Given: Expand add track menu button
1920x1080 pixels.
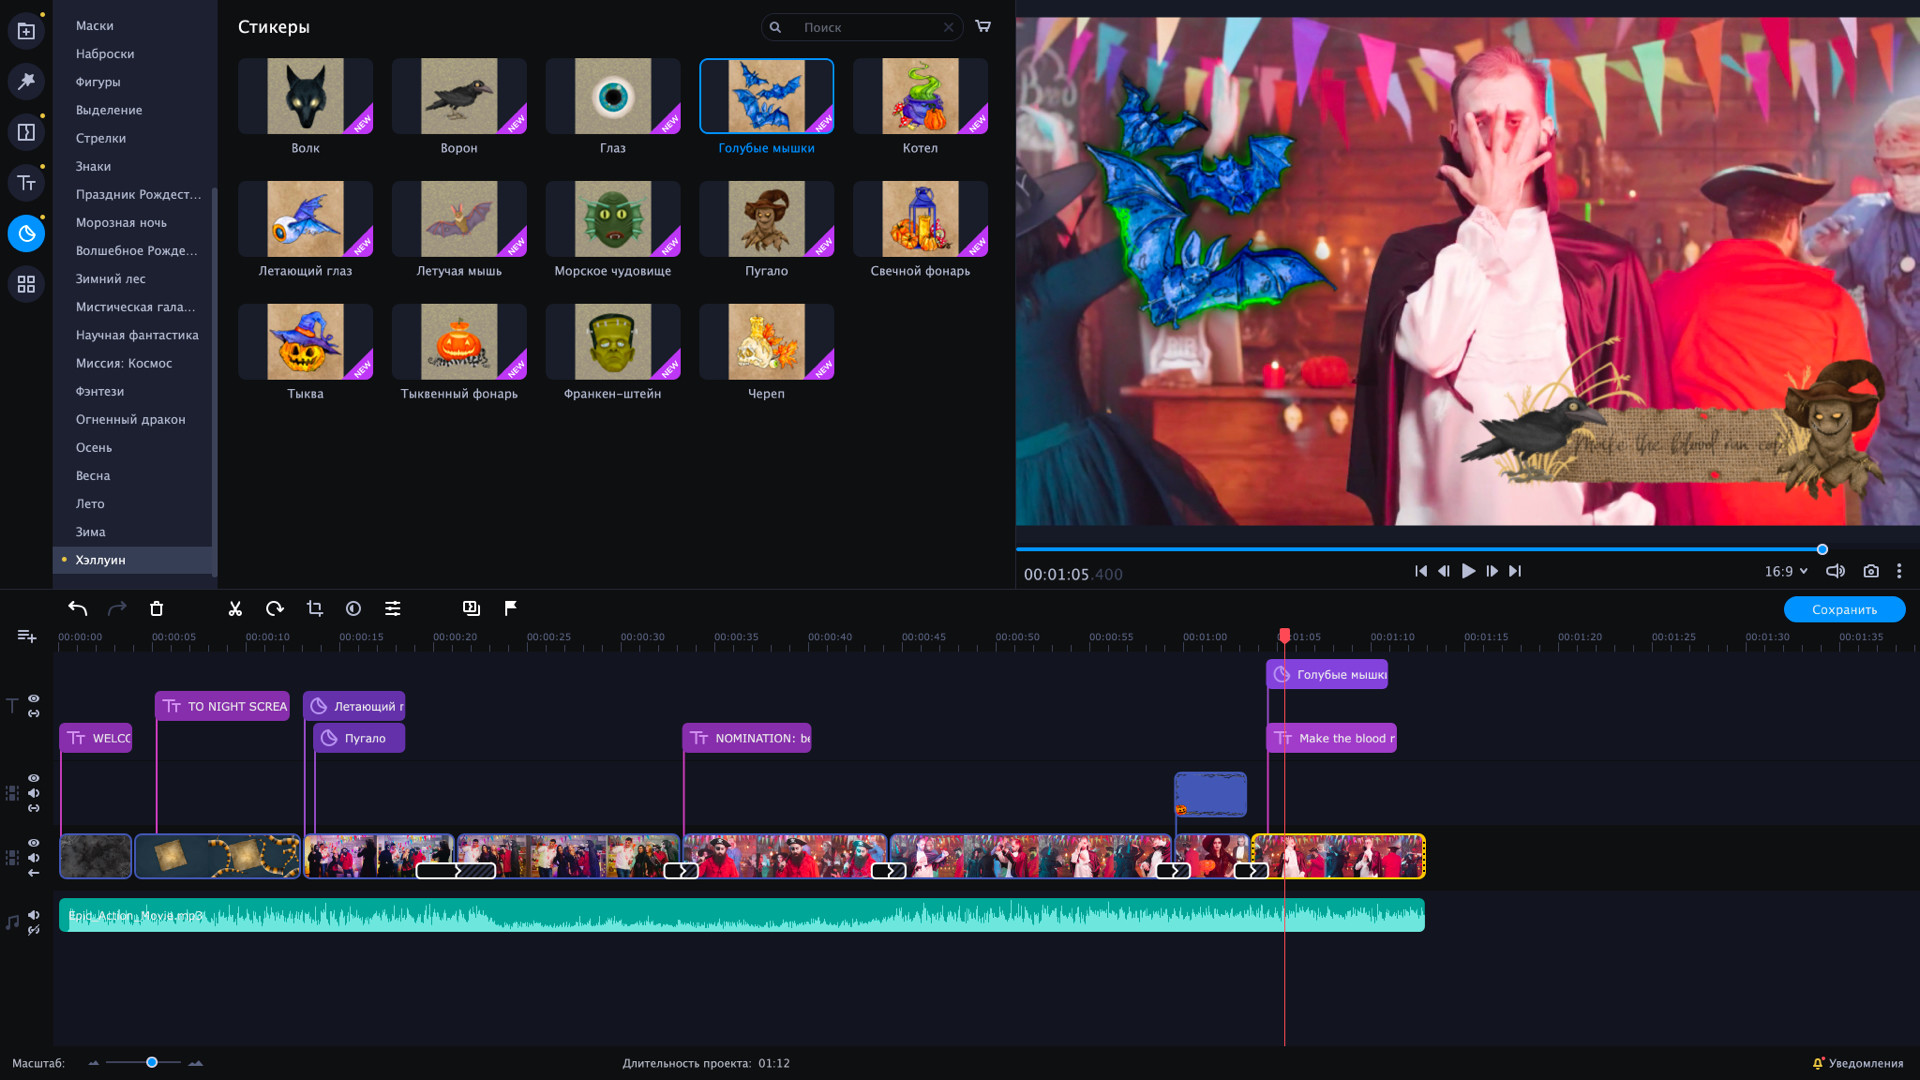Looking at the screenshot, I should (x=27, y=636).
